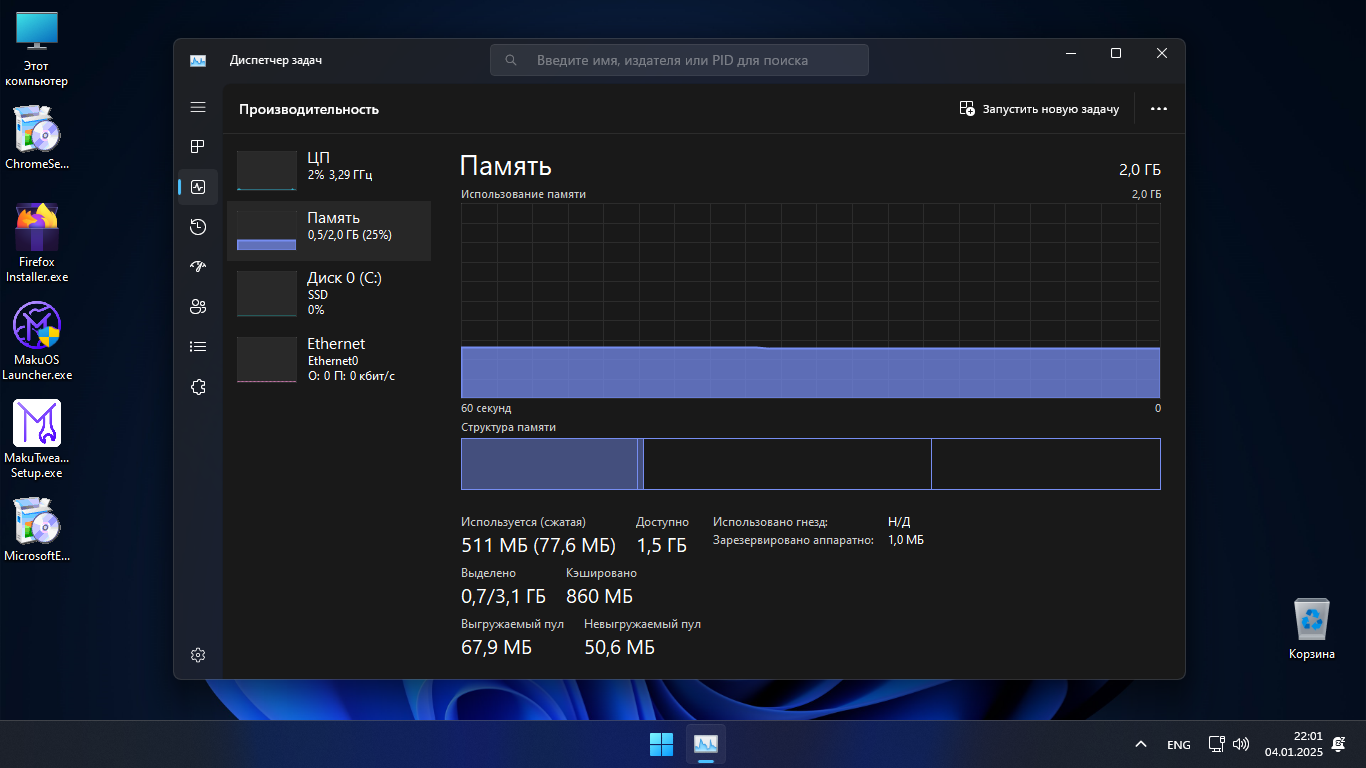Click the search field in Task Manager

click(679, 60)
